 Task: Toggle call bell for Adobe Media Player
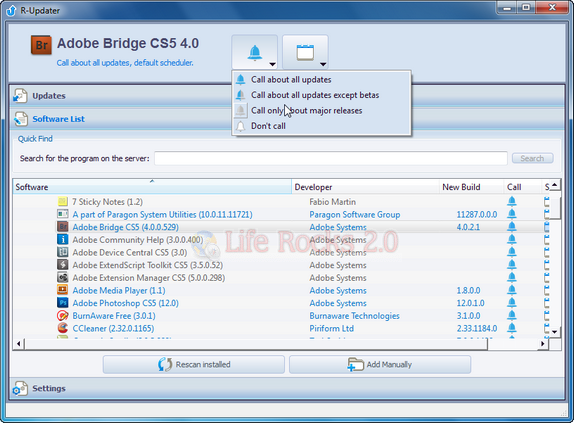[x=512, y=290]
